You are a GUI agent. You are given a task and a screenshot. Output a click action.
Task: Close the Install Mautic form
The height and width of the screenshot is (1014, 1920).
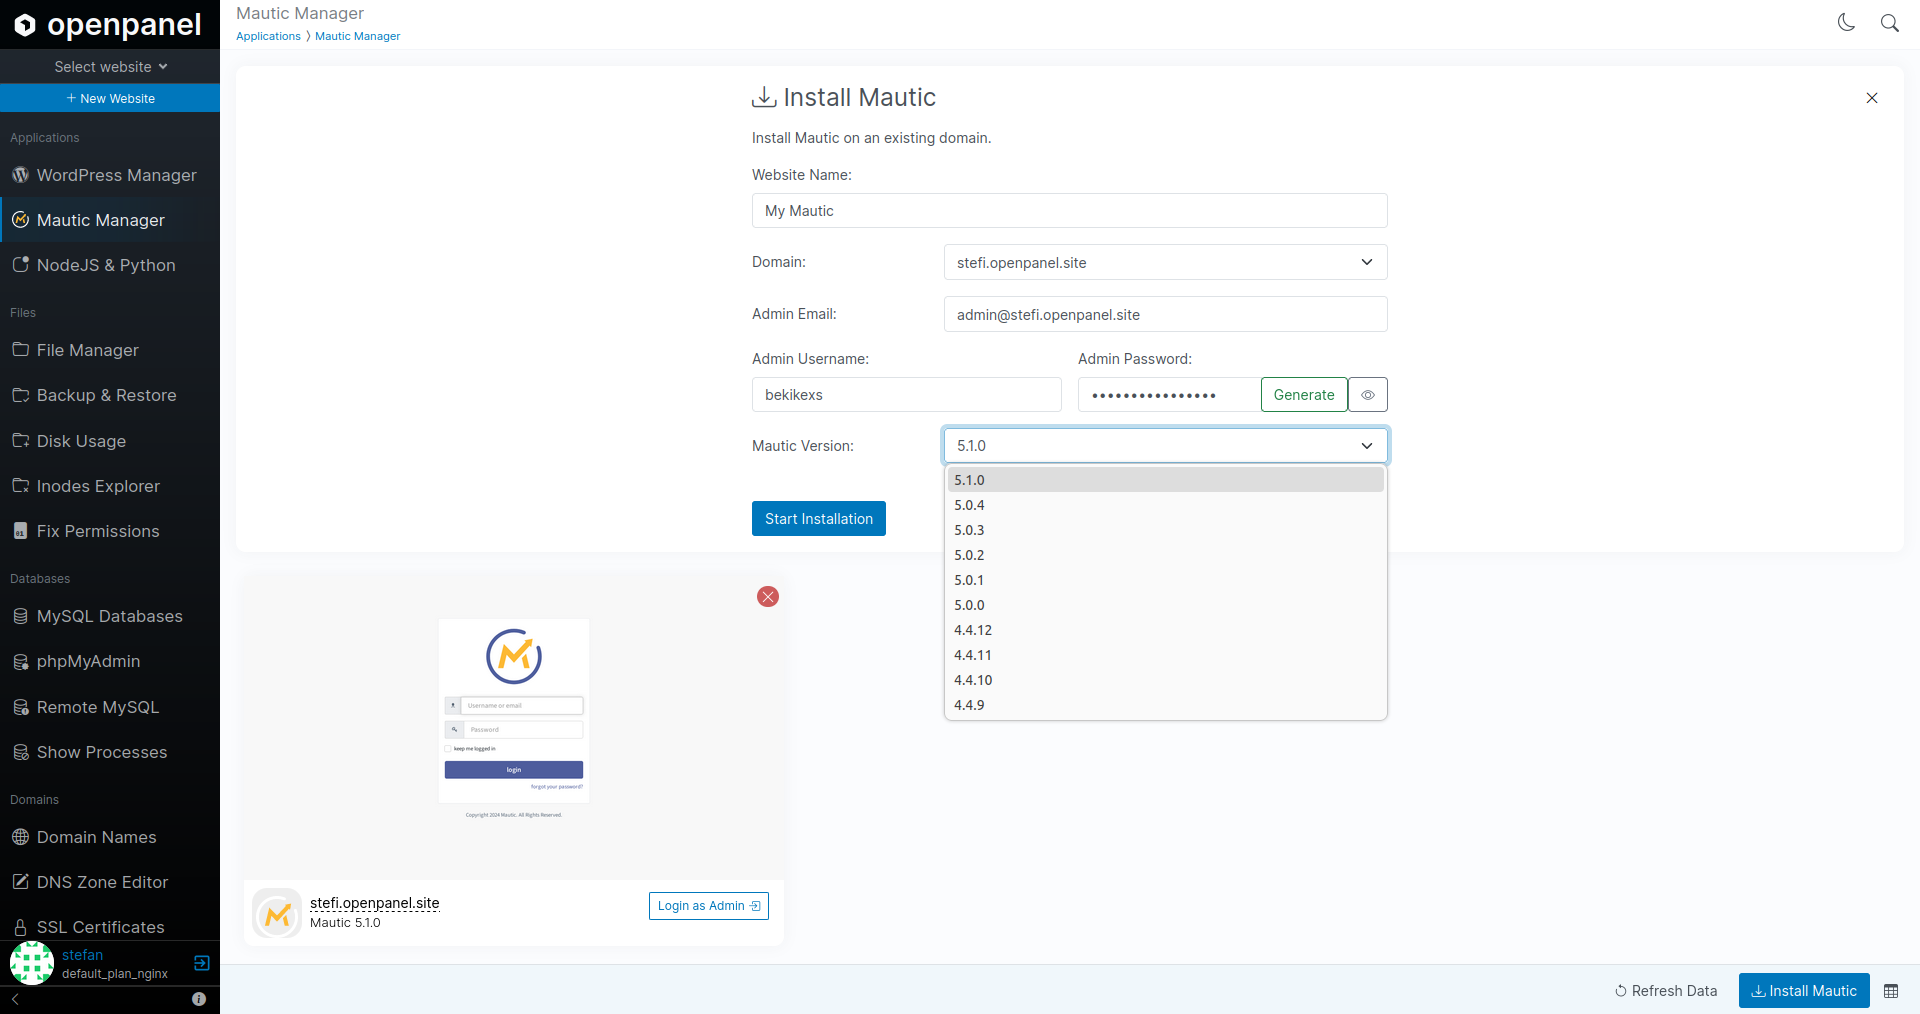point(1872,98)
